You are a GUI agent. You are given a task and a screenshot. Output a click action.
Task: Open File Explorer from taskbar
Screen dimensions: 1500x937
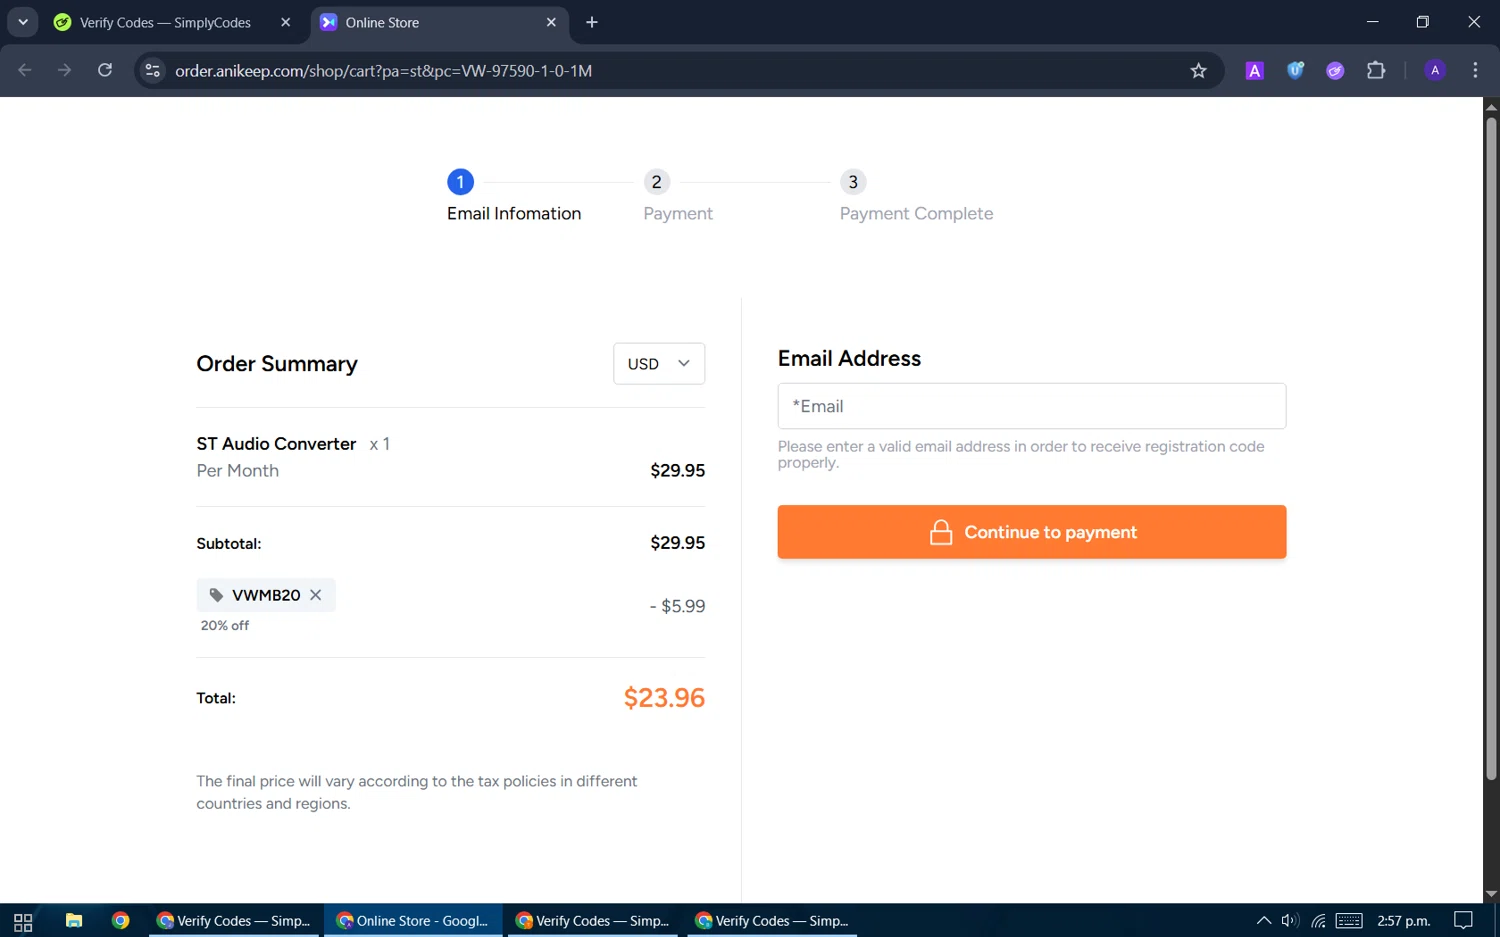pyautogui.click(x=74, y=921)
